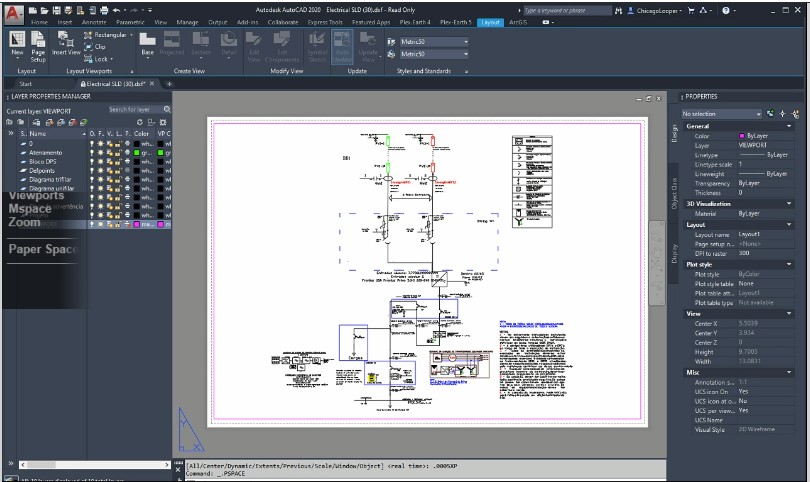Click the Plot printer quick access icon

tap(104, 10)
